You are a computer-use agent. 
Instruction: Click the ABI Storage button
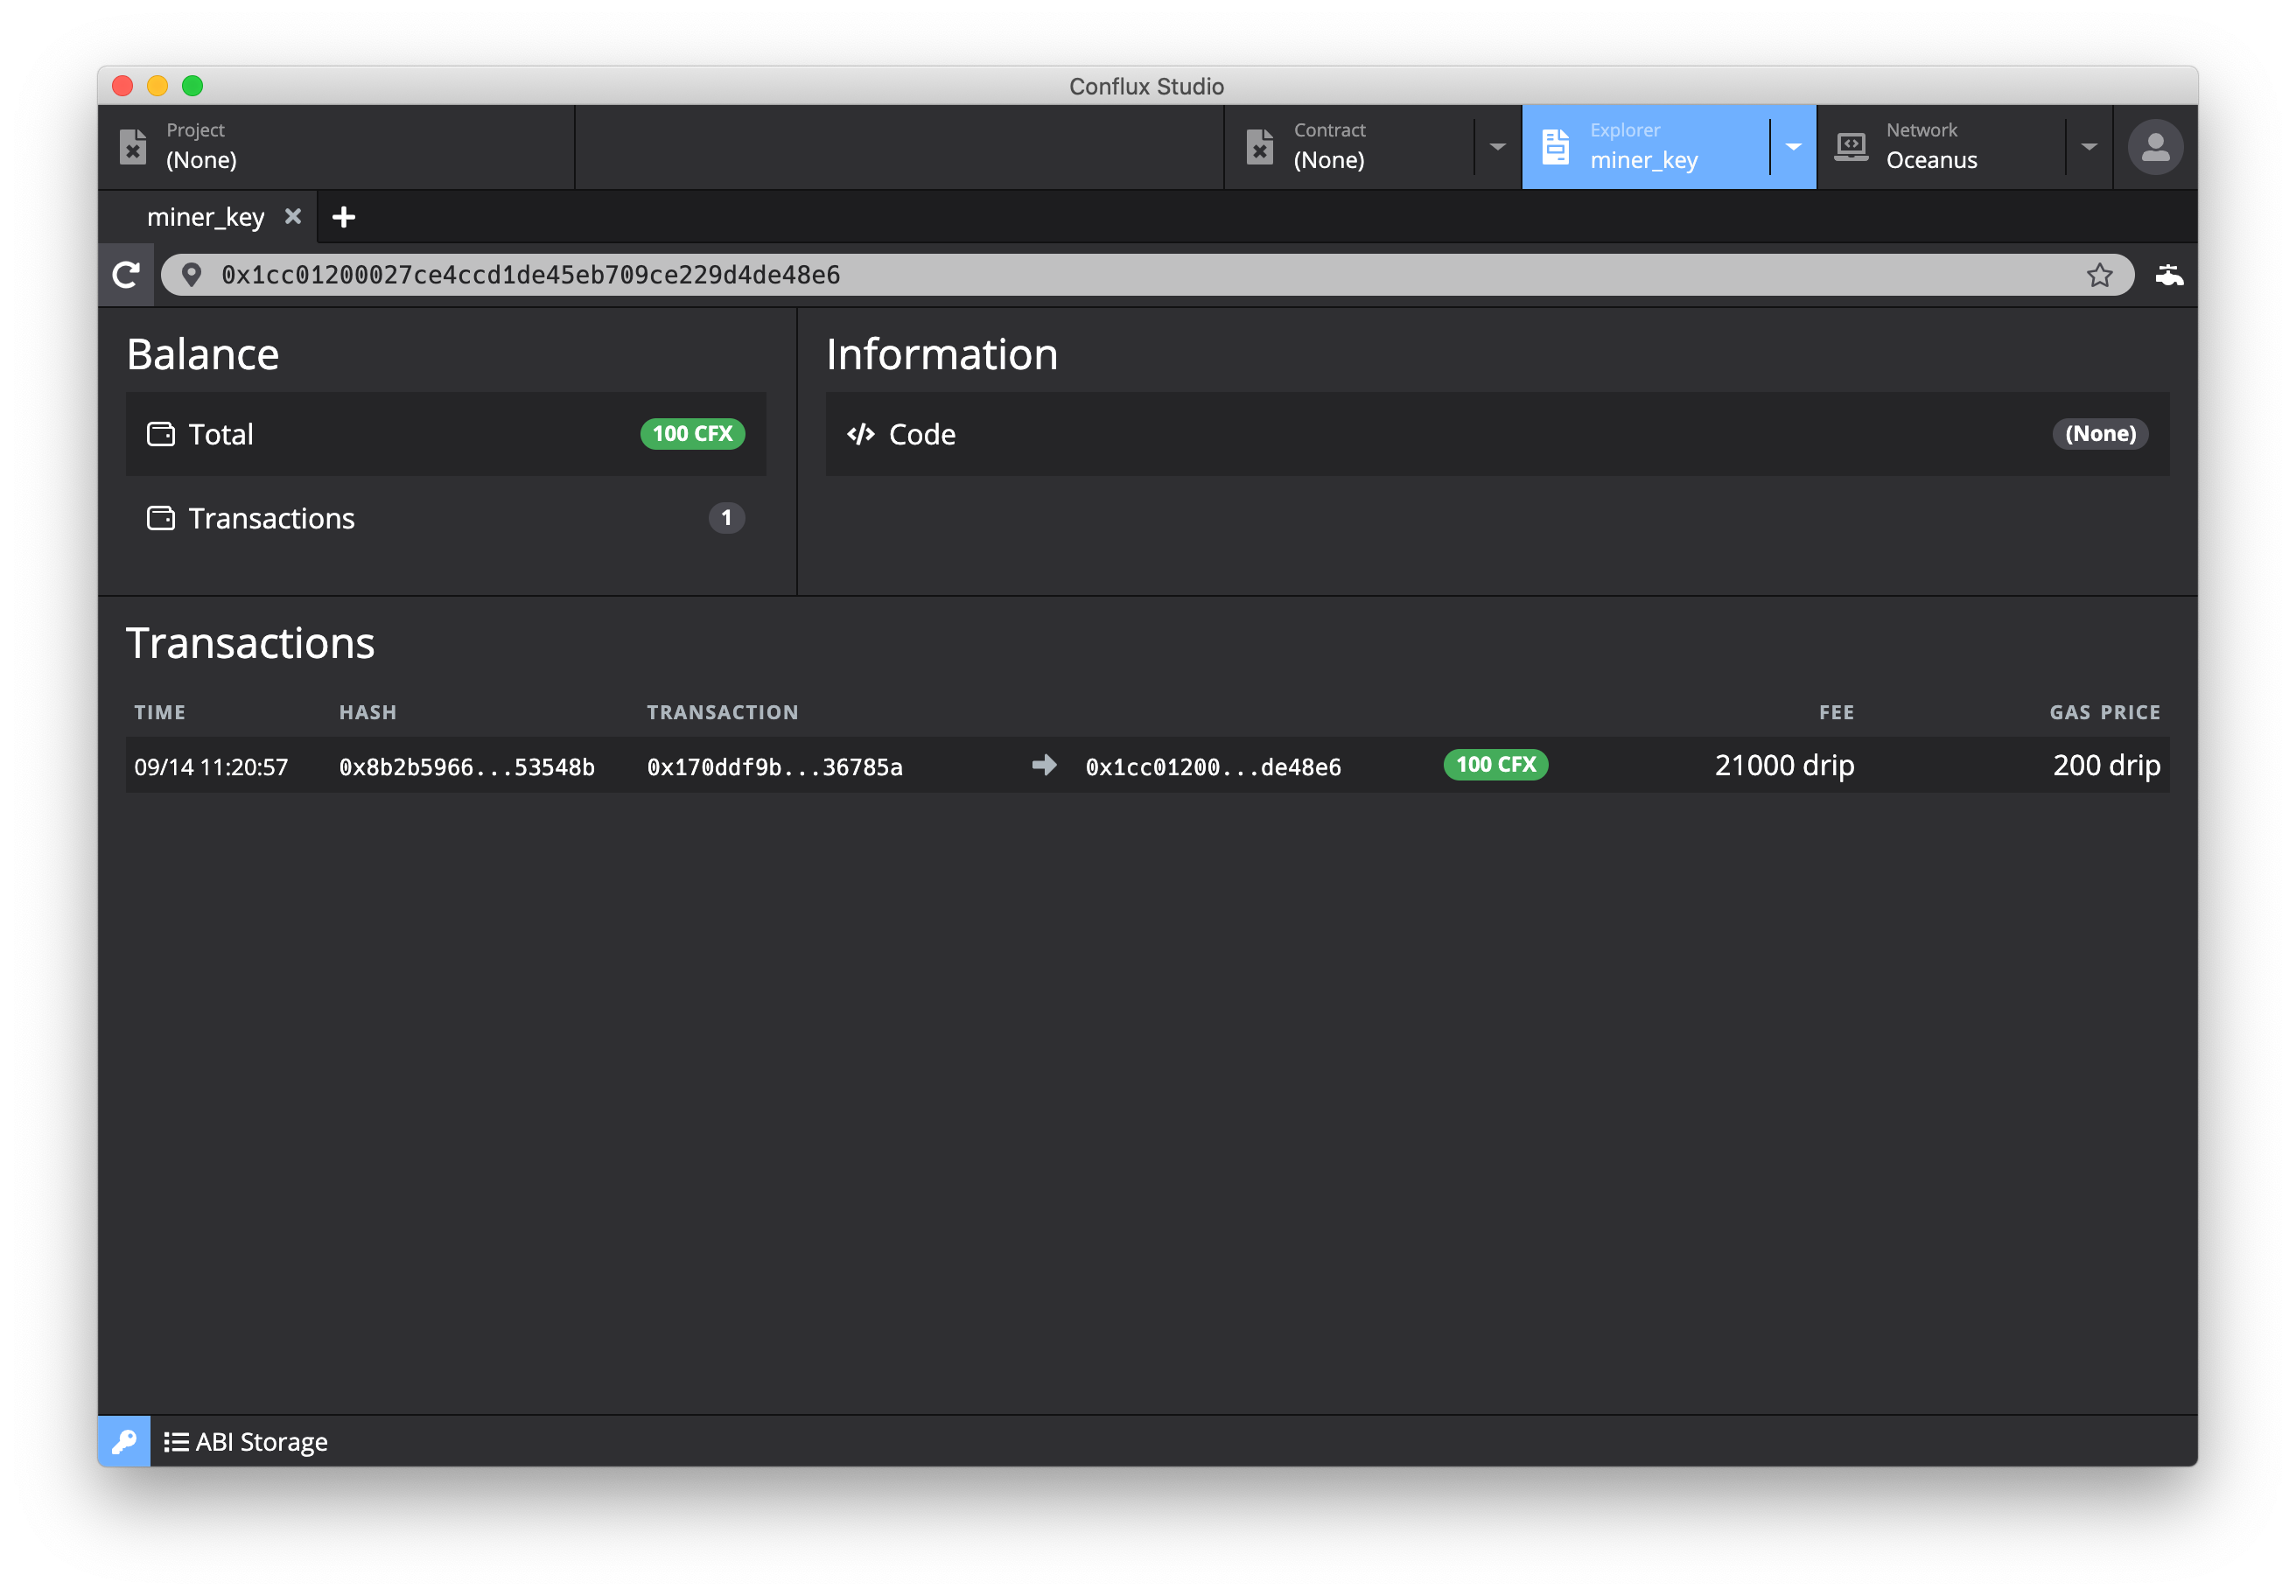tap(246, 1441)
